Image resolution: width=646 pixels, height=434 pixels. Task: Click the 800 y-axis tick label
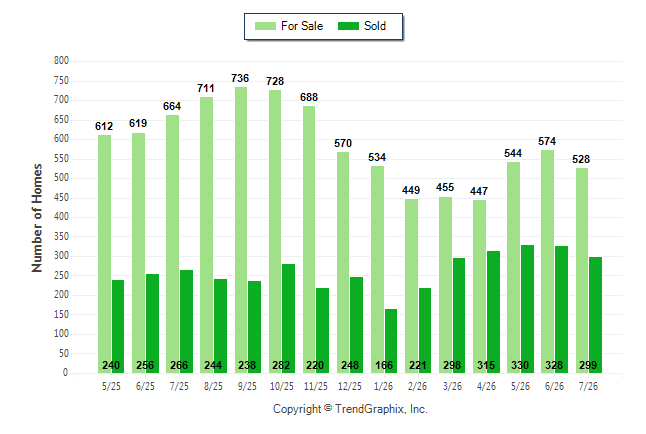pyautogui.click(x=61, y=61)
